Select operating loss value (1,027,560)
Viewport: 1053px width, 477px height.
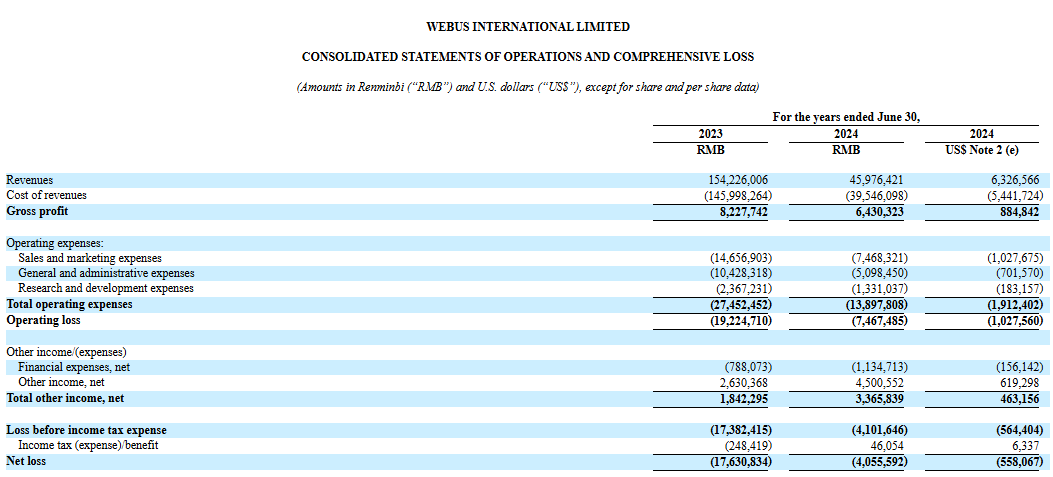(x=1015, y=320)
